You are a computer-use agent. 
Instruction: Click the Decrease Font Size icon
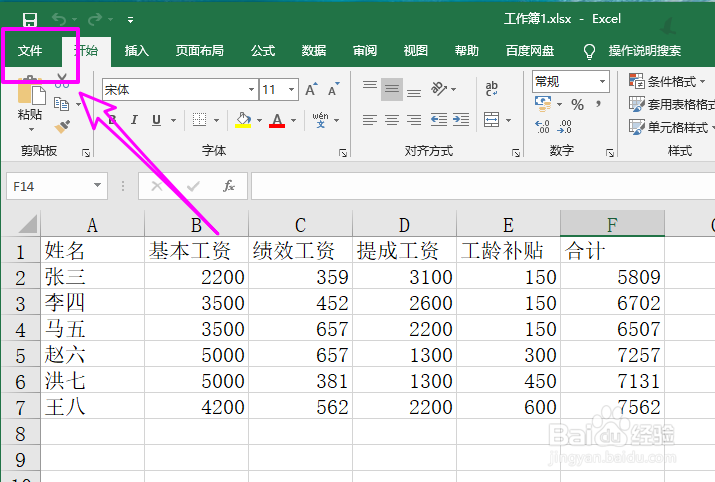334,89
